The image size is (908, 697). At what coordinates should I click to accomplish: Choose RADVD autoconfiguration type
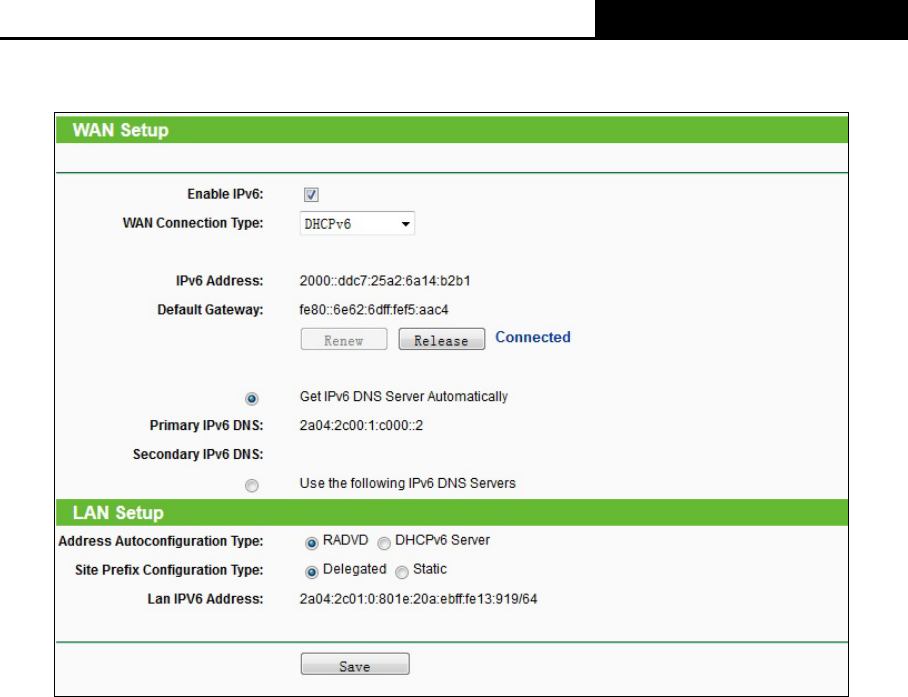312,543
